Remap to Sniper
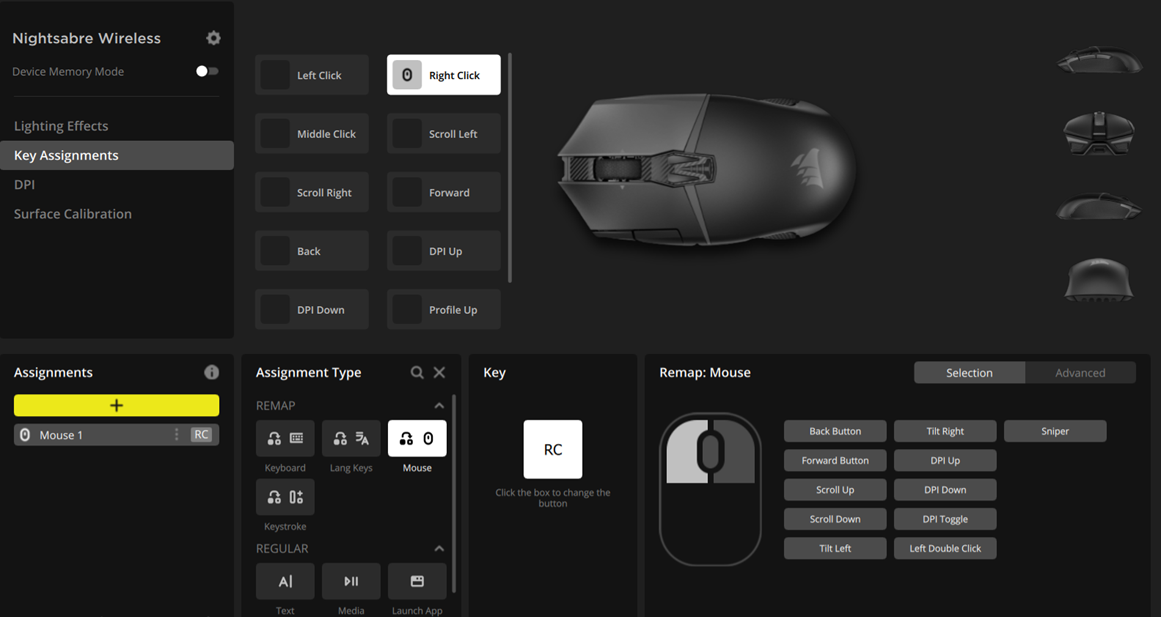The height and width of the screenshot is (617, 1161). [x=1055, y=431]
